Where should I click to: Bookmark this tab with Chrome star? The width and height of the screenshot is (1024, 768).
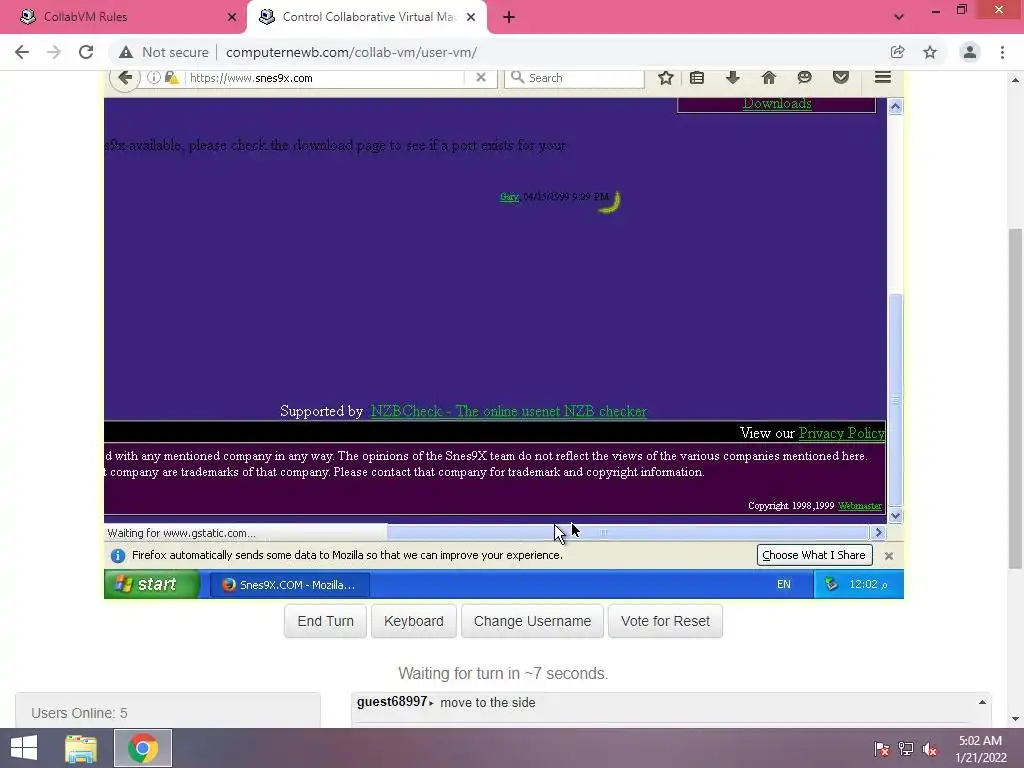[930, 52]
